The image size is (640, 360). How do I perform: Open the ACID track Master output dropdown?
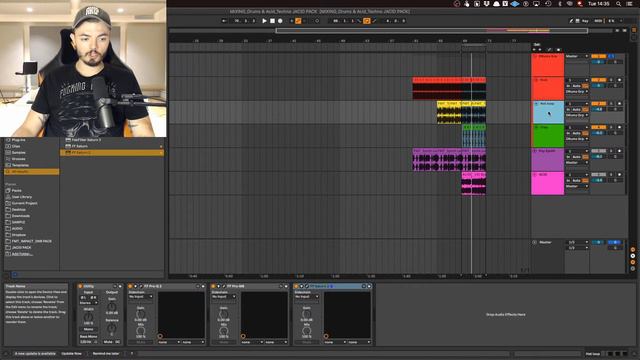pos(577,187)
